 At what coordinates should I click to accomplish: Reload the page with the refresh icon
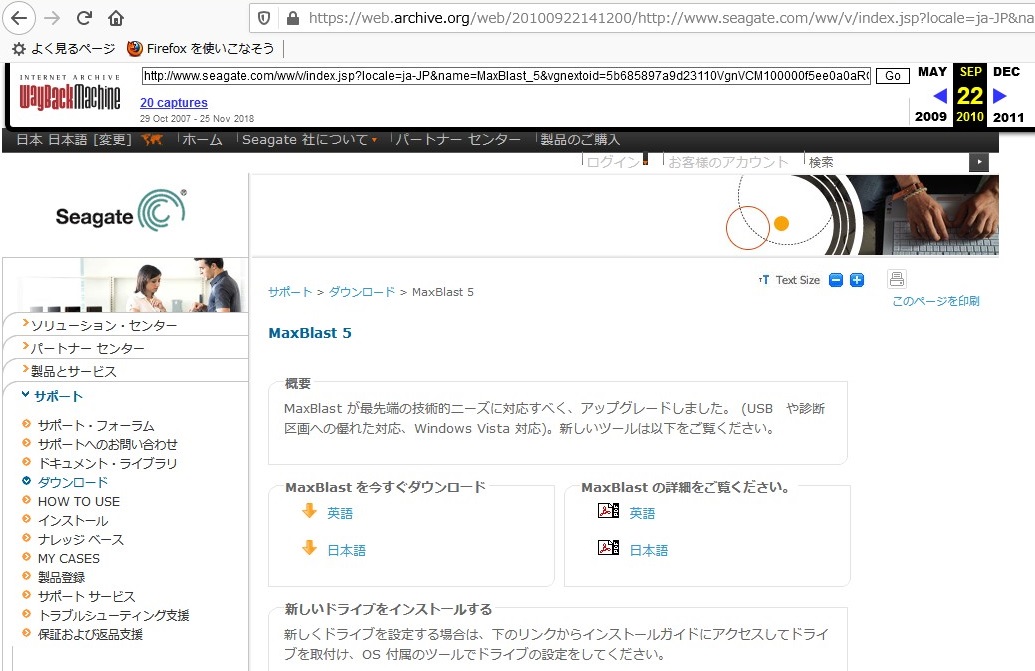pyautogui.click(x=84, y=18)
